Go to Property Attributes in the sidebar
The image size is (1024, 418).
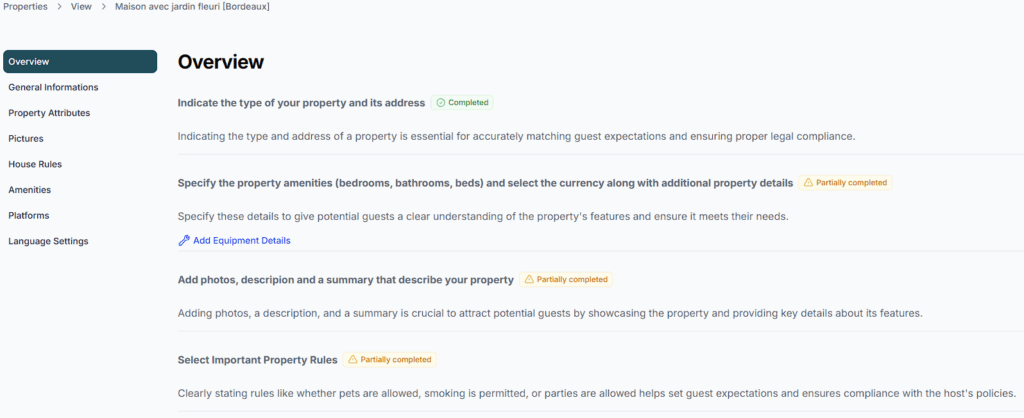click(x=49, y=113)
